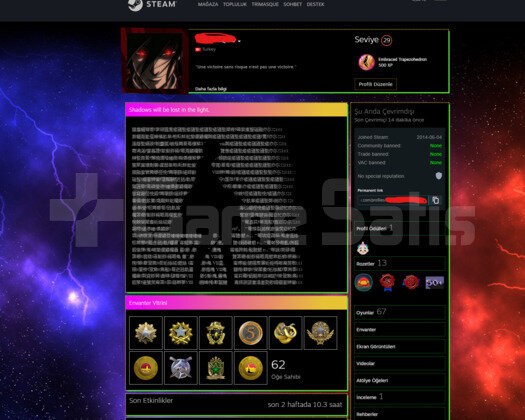
Task: Click the 'Envanter Vitrini' showcase header
Action: (236, 303)
